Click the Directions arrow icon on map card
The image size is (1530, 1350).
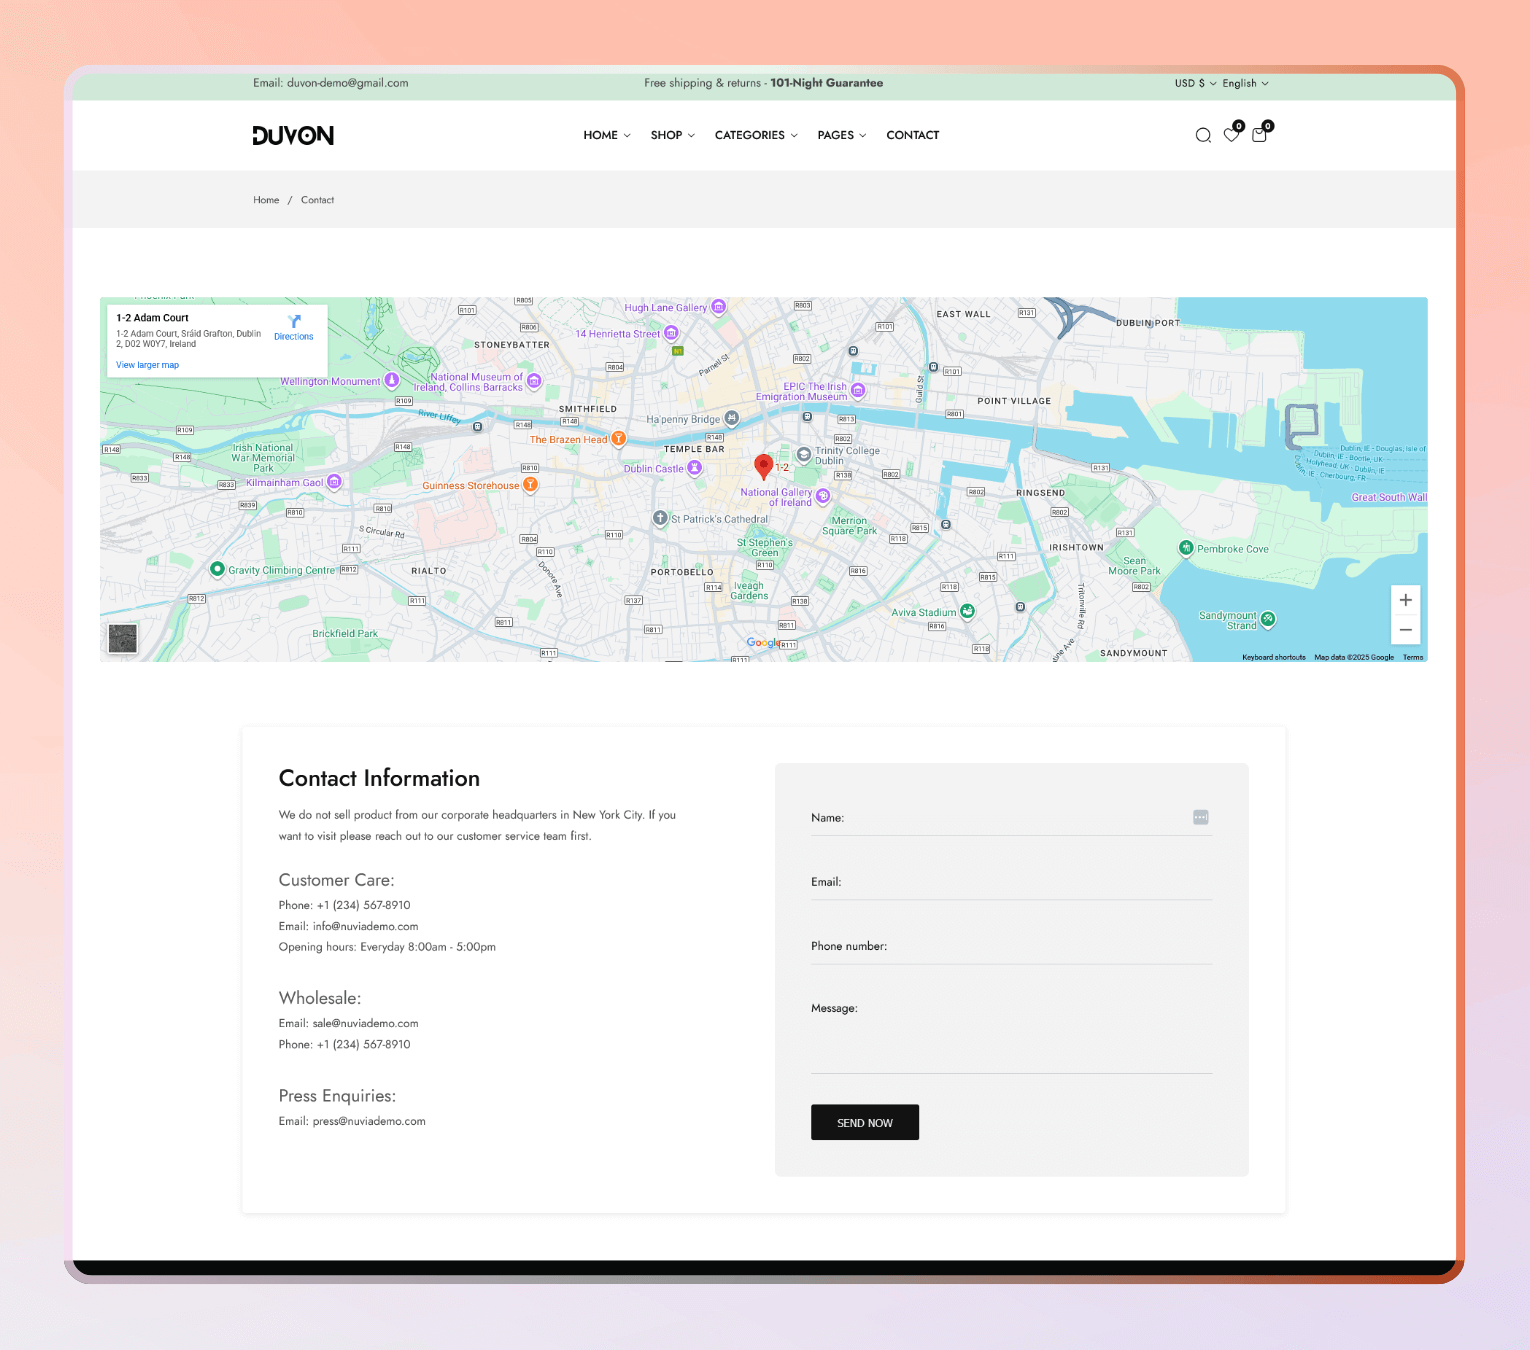294,321
